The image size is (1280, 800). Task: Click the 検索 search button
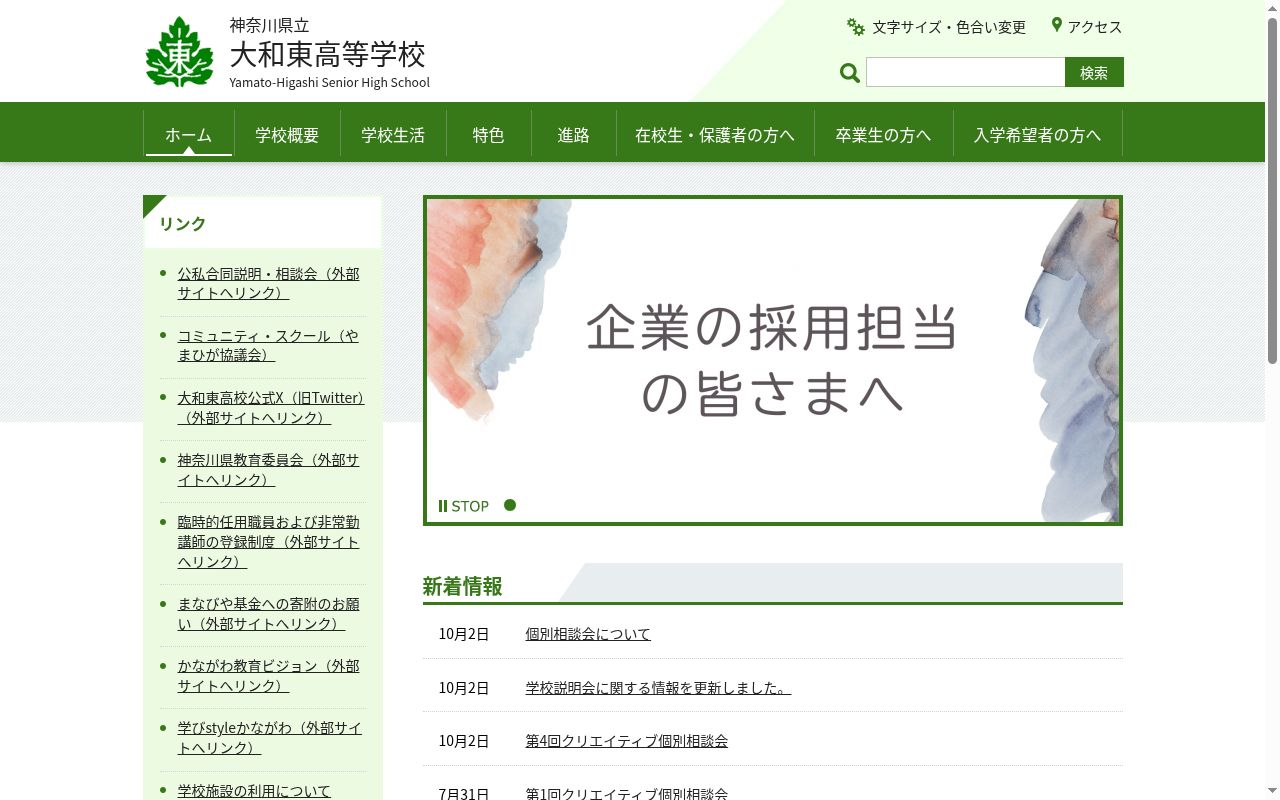1094,72
